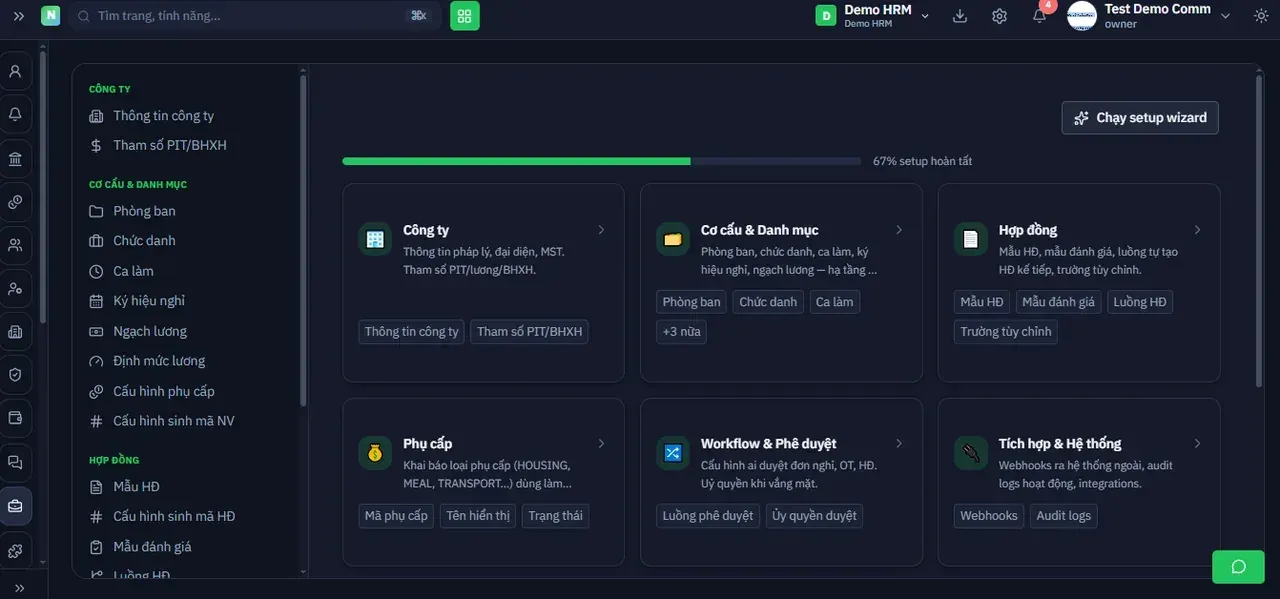This screenshot has height=599, width=1280.
Task: Open Thông tin công ty in the sidebar
Action: (163, 116)
